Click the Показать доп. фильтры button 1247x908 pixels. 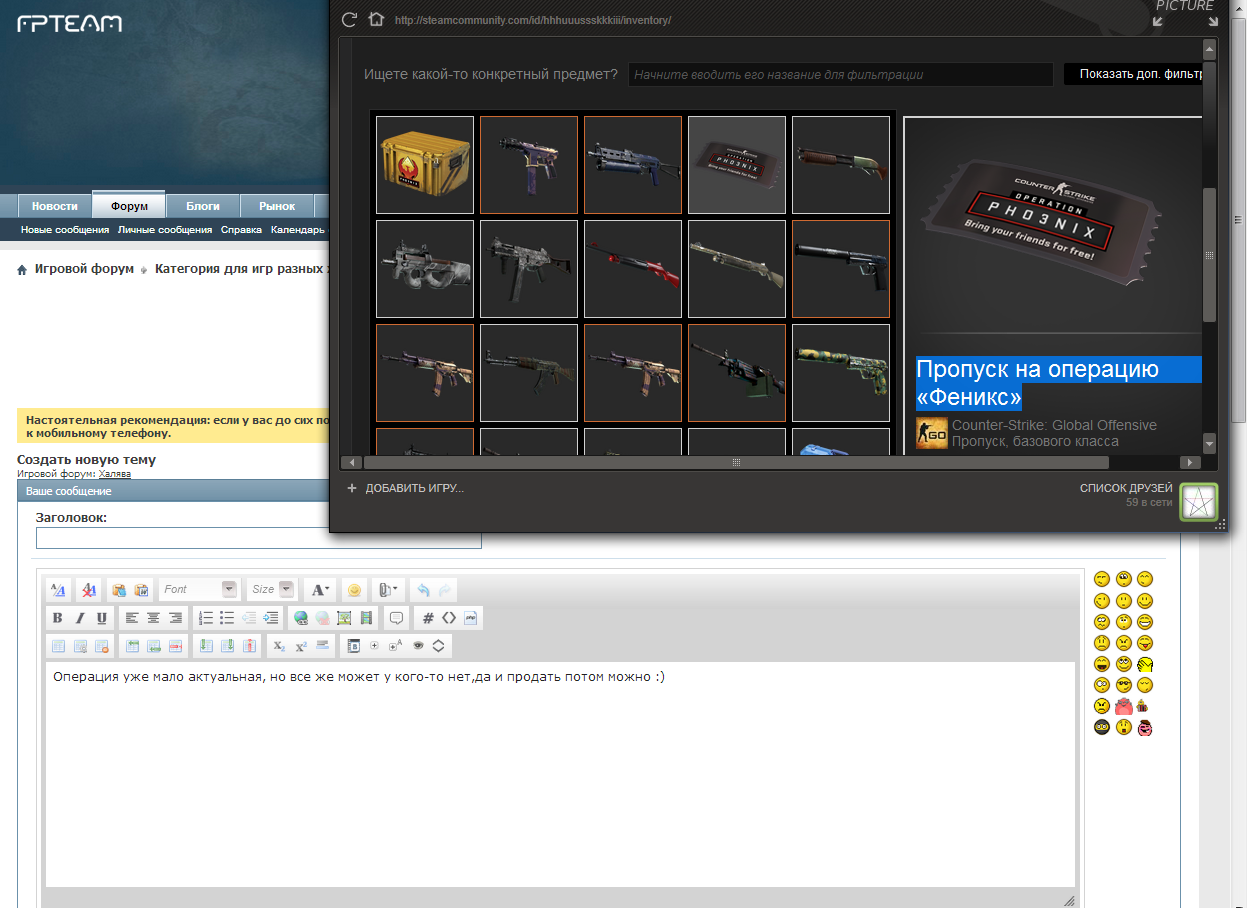1134,75
